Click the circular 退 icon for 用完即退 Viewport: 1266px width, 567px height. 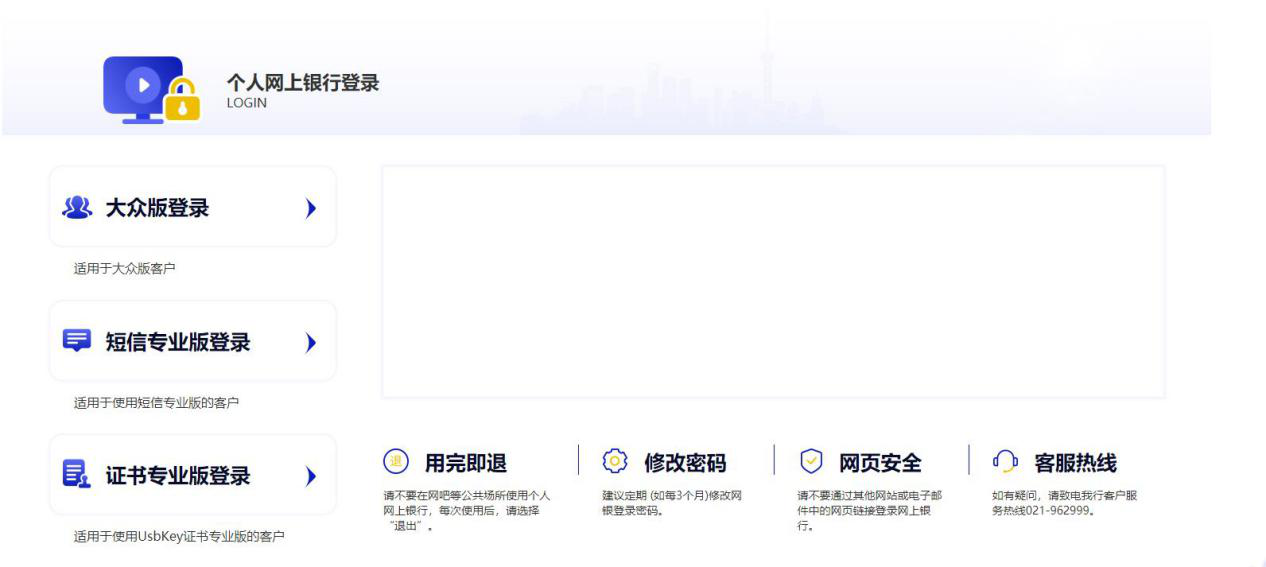coord(397,462)
